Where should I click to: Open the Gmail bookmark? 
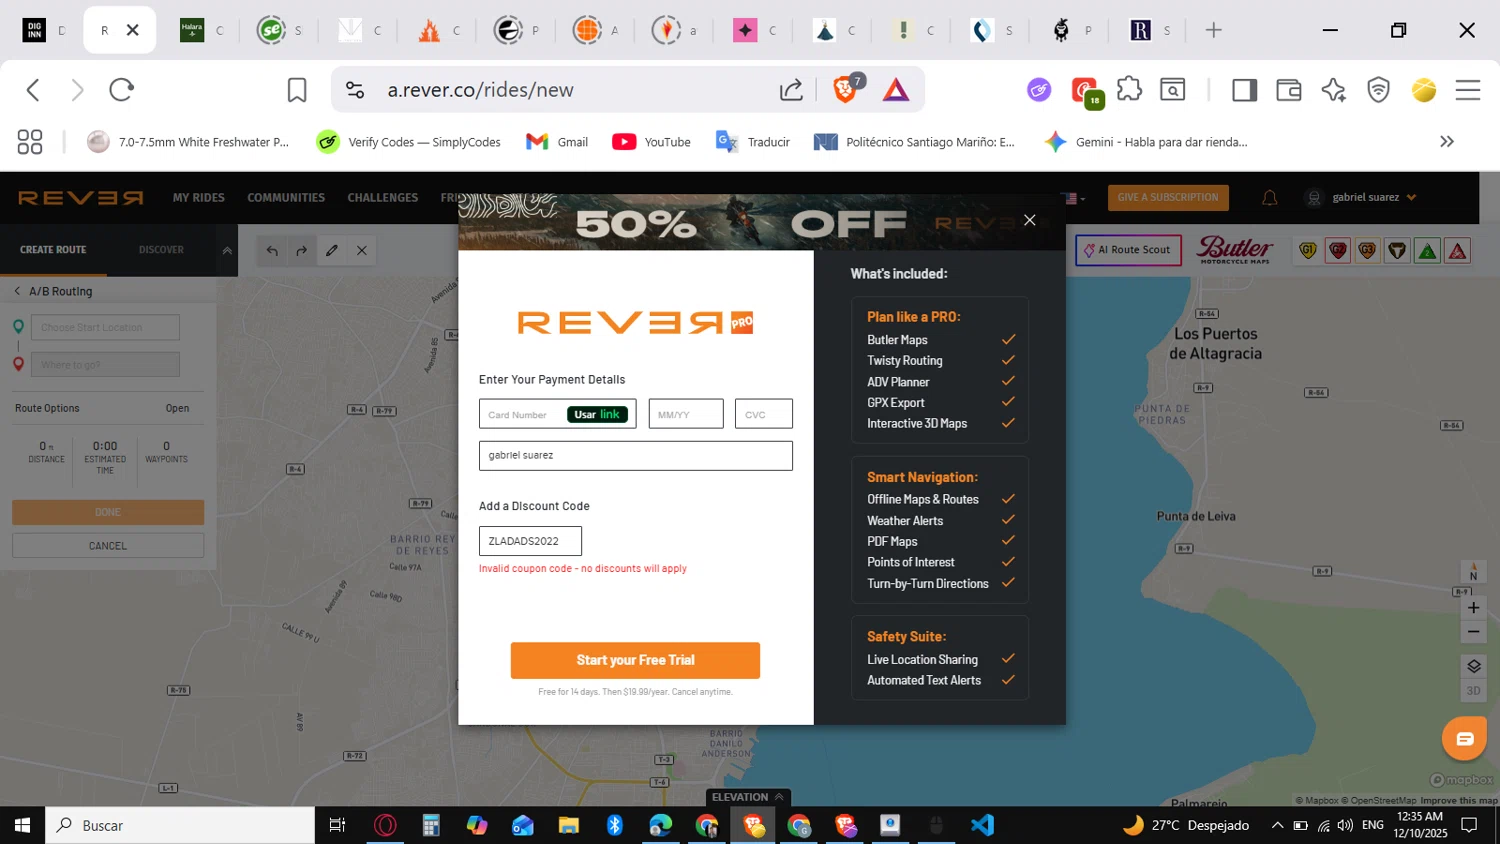click(x=557, y=142)
